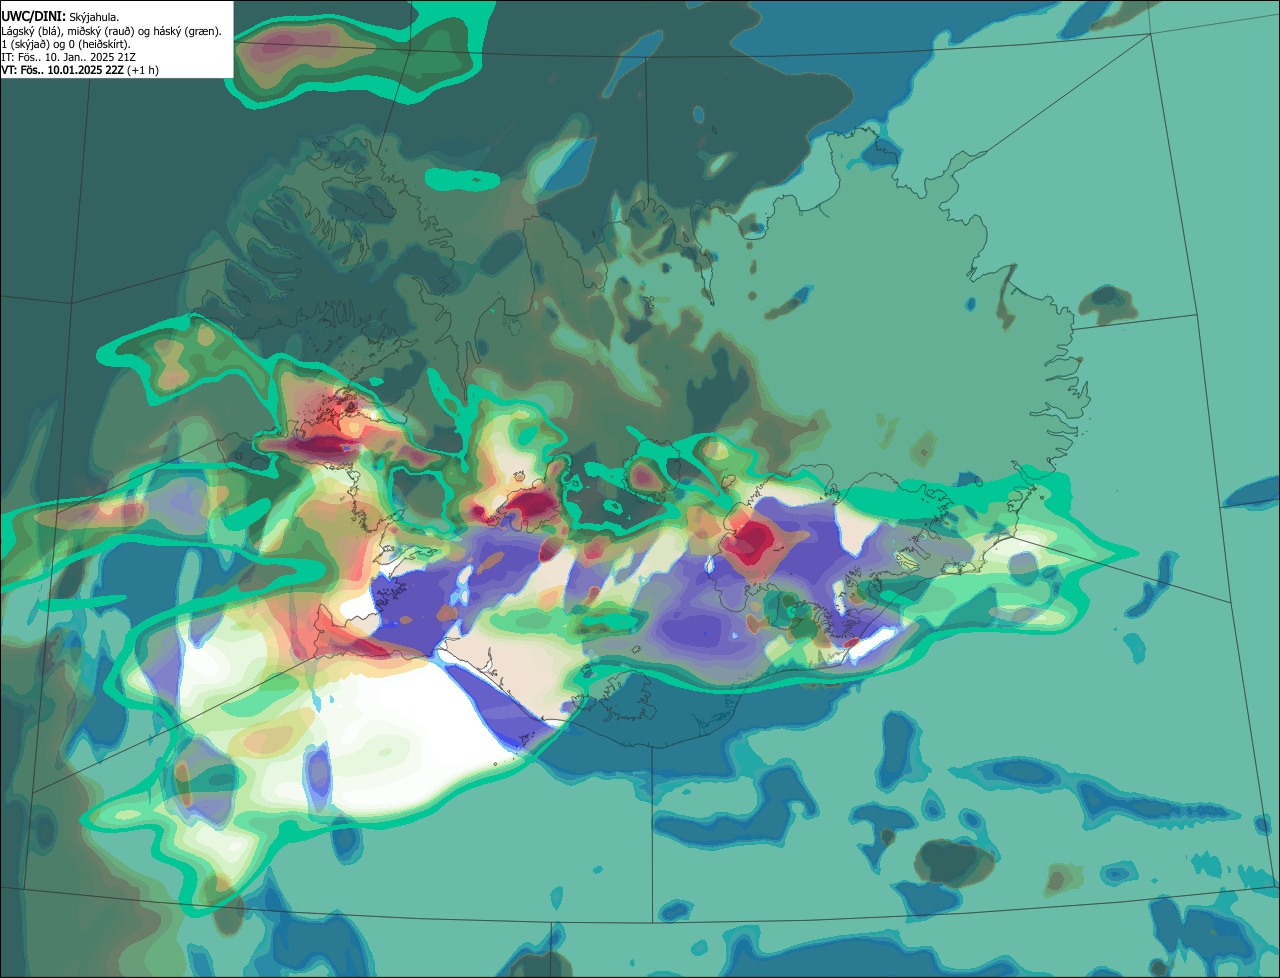Click the word 'Skýjahula.' in the legend
The width and height of the screenshot is (1280, 978).
coord(94,17)
